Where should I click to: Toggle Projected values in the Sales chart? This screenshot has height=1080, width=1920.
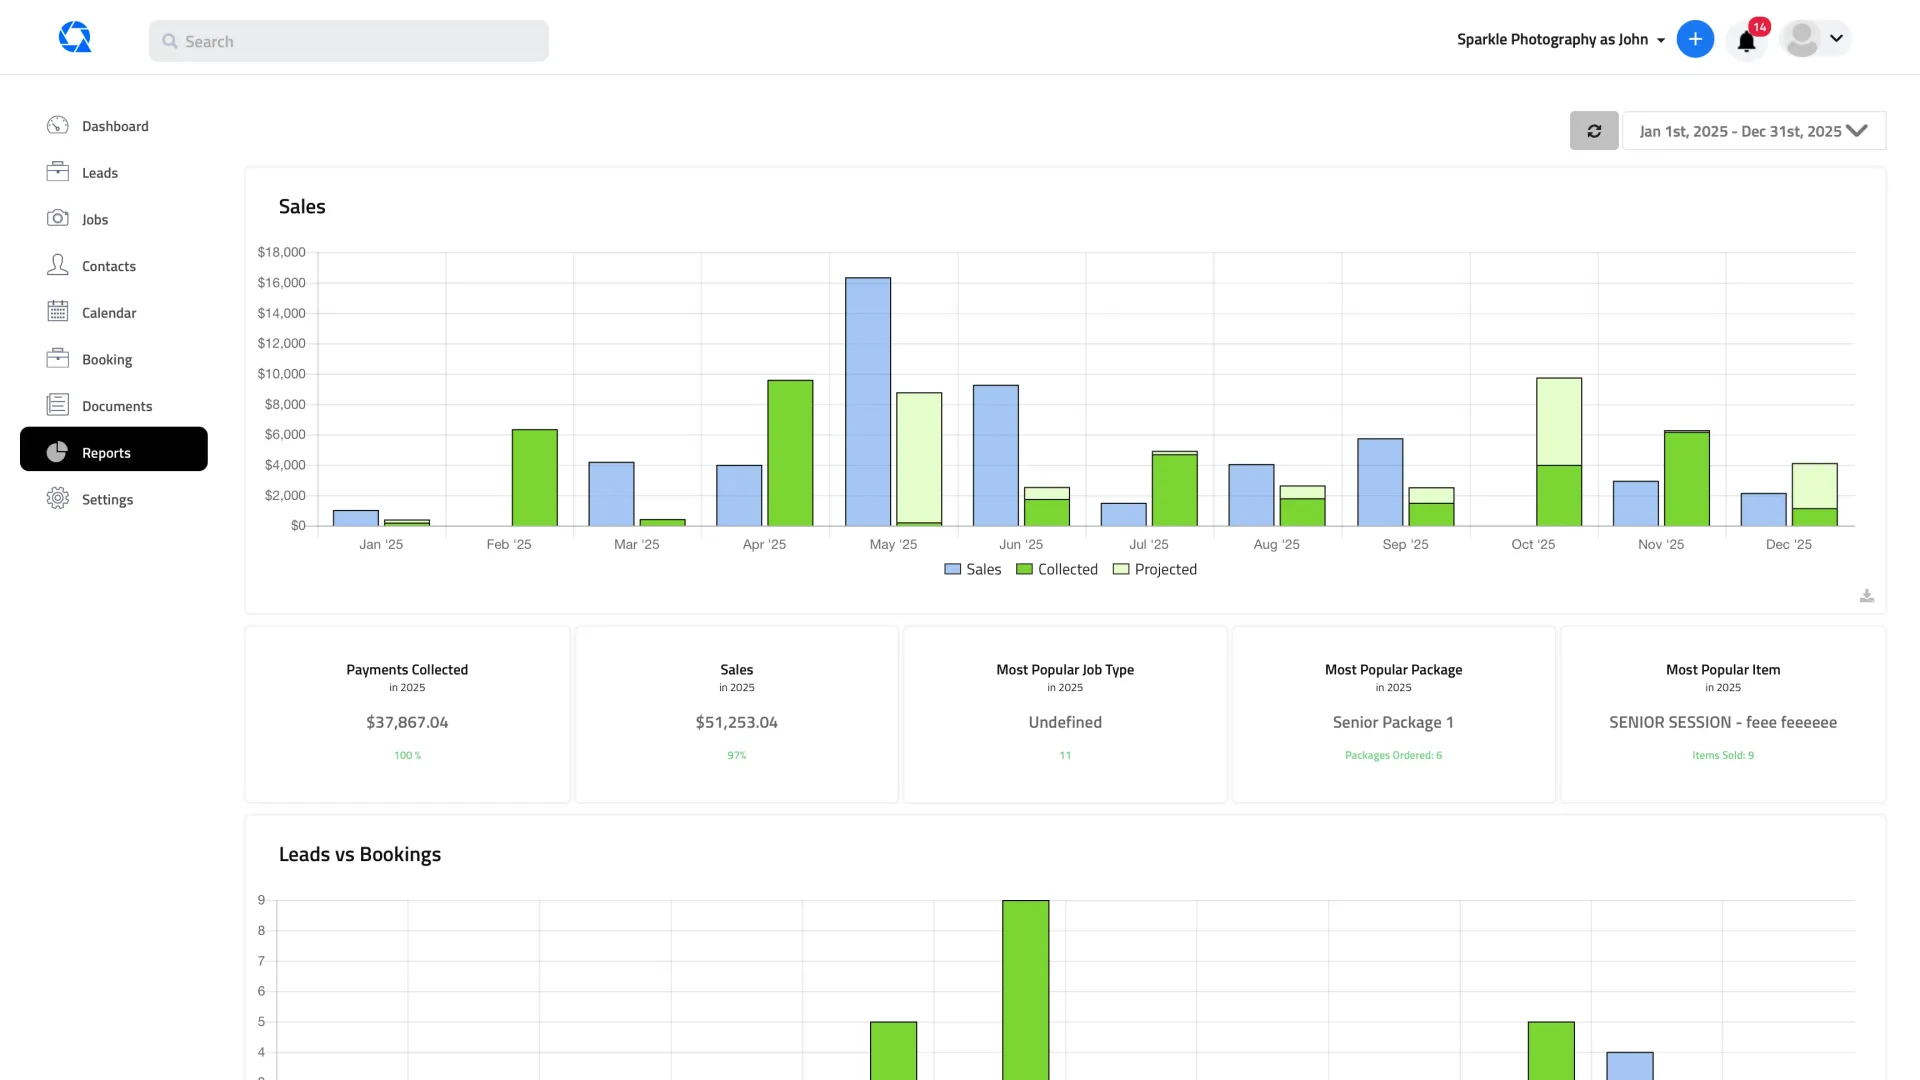pos(1155,569)
